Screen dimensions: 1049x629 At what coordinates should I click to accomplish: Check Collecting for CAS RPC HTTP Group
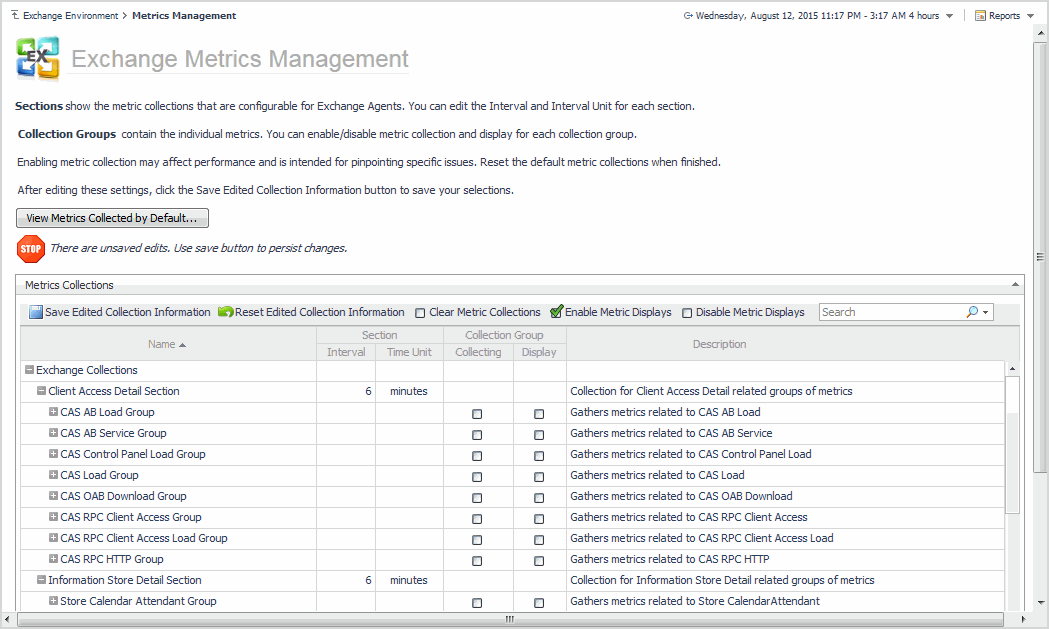477,561
